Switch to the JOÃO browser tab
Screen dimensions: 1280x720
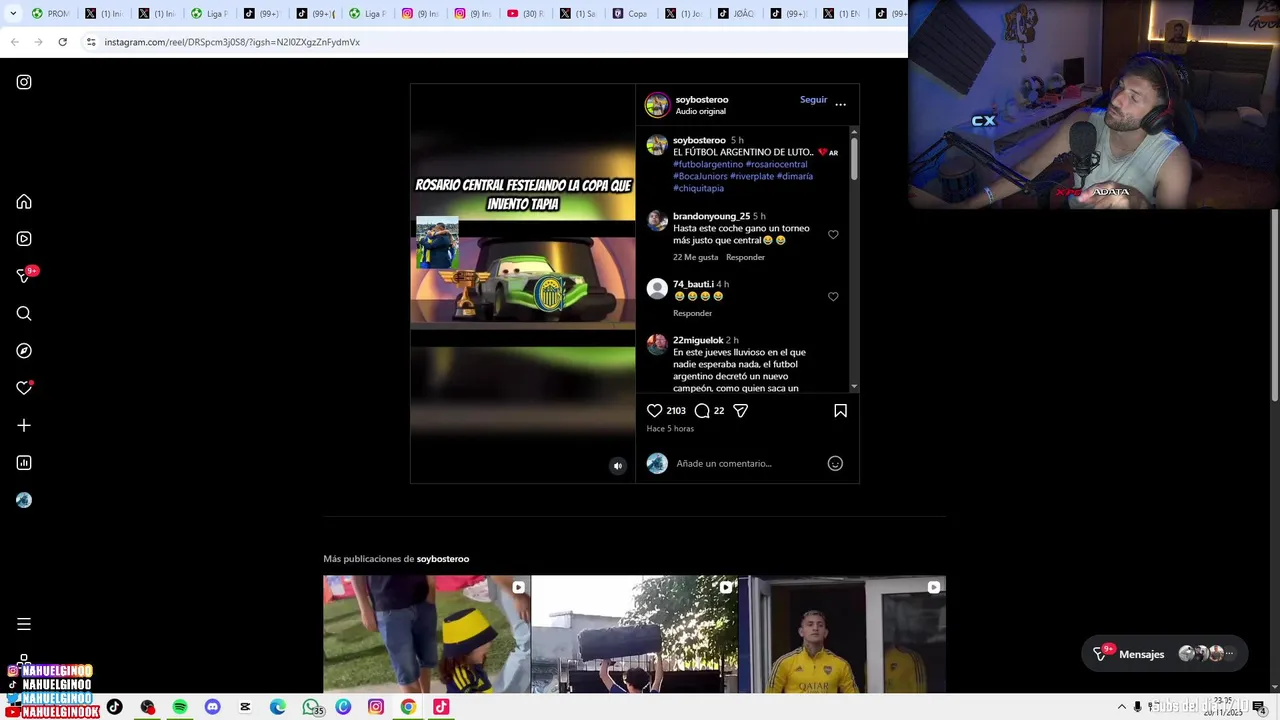(x=738, y=13)
